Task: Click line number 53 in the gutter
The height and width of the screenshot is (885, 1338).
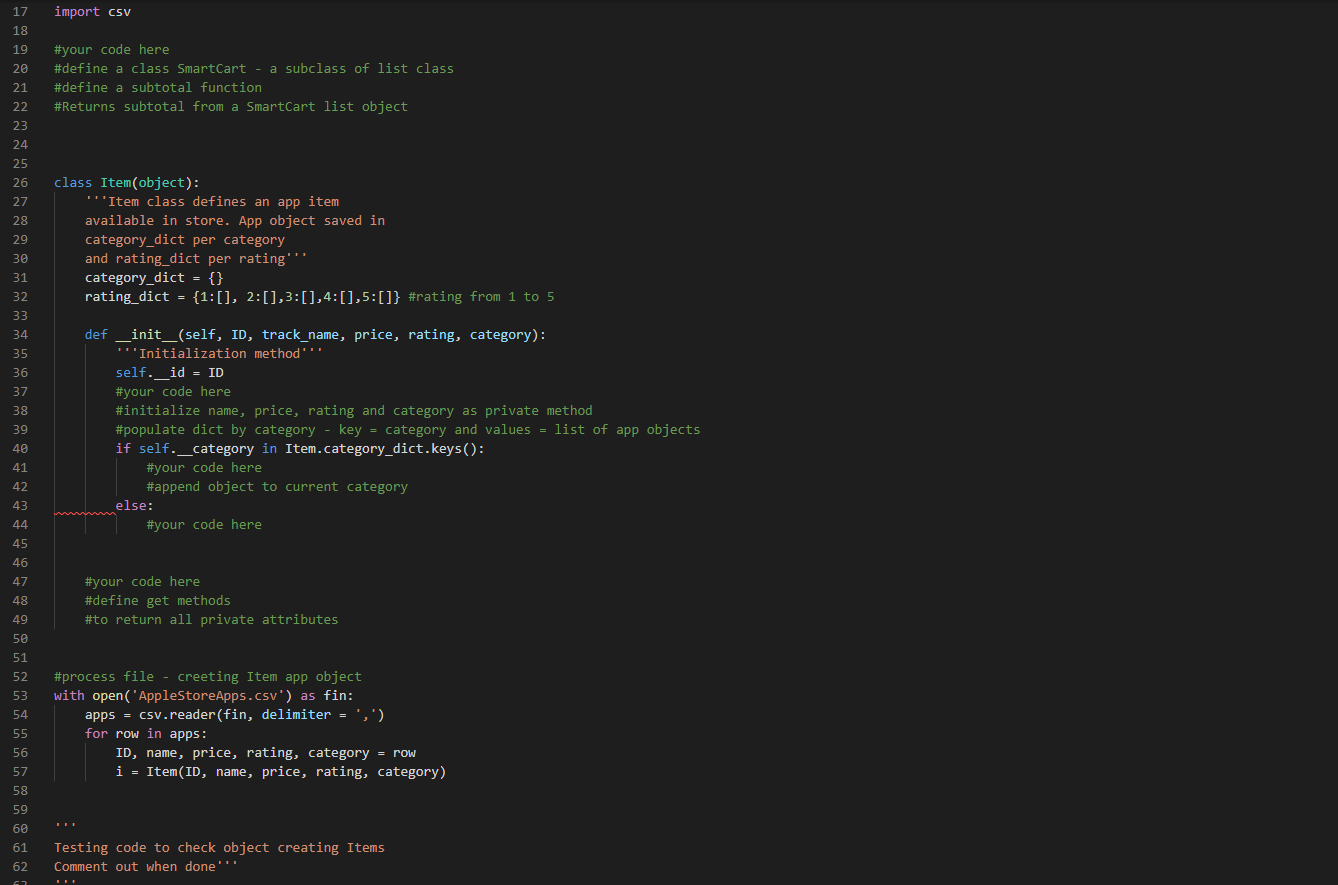Action: (20, 696)
